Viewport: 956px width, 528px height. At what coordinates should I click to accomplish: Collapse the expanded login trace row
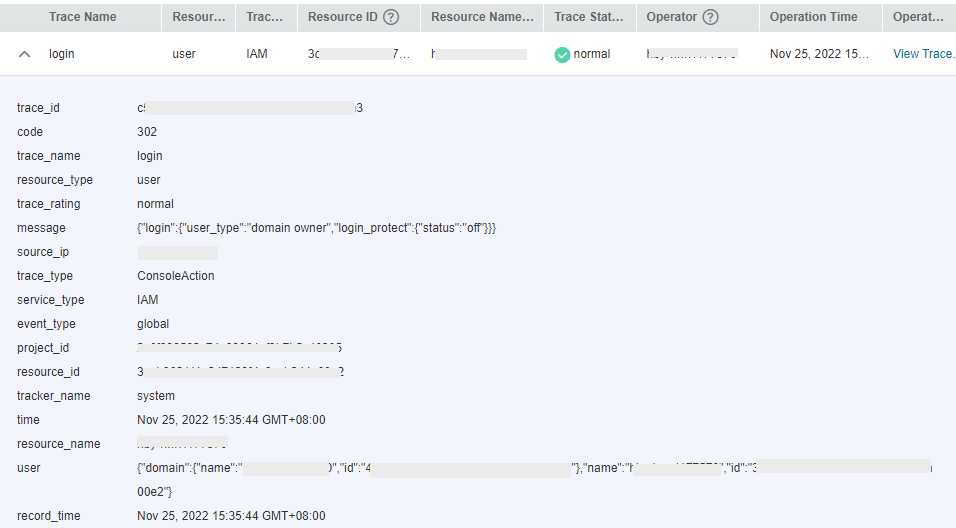click(x=25, y=54)
